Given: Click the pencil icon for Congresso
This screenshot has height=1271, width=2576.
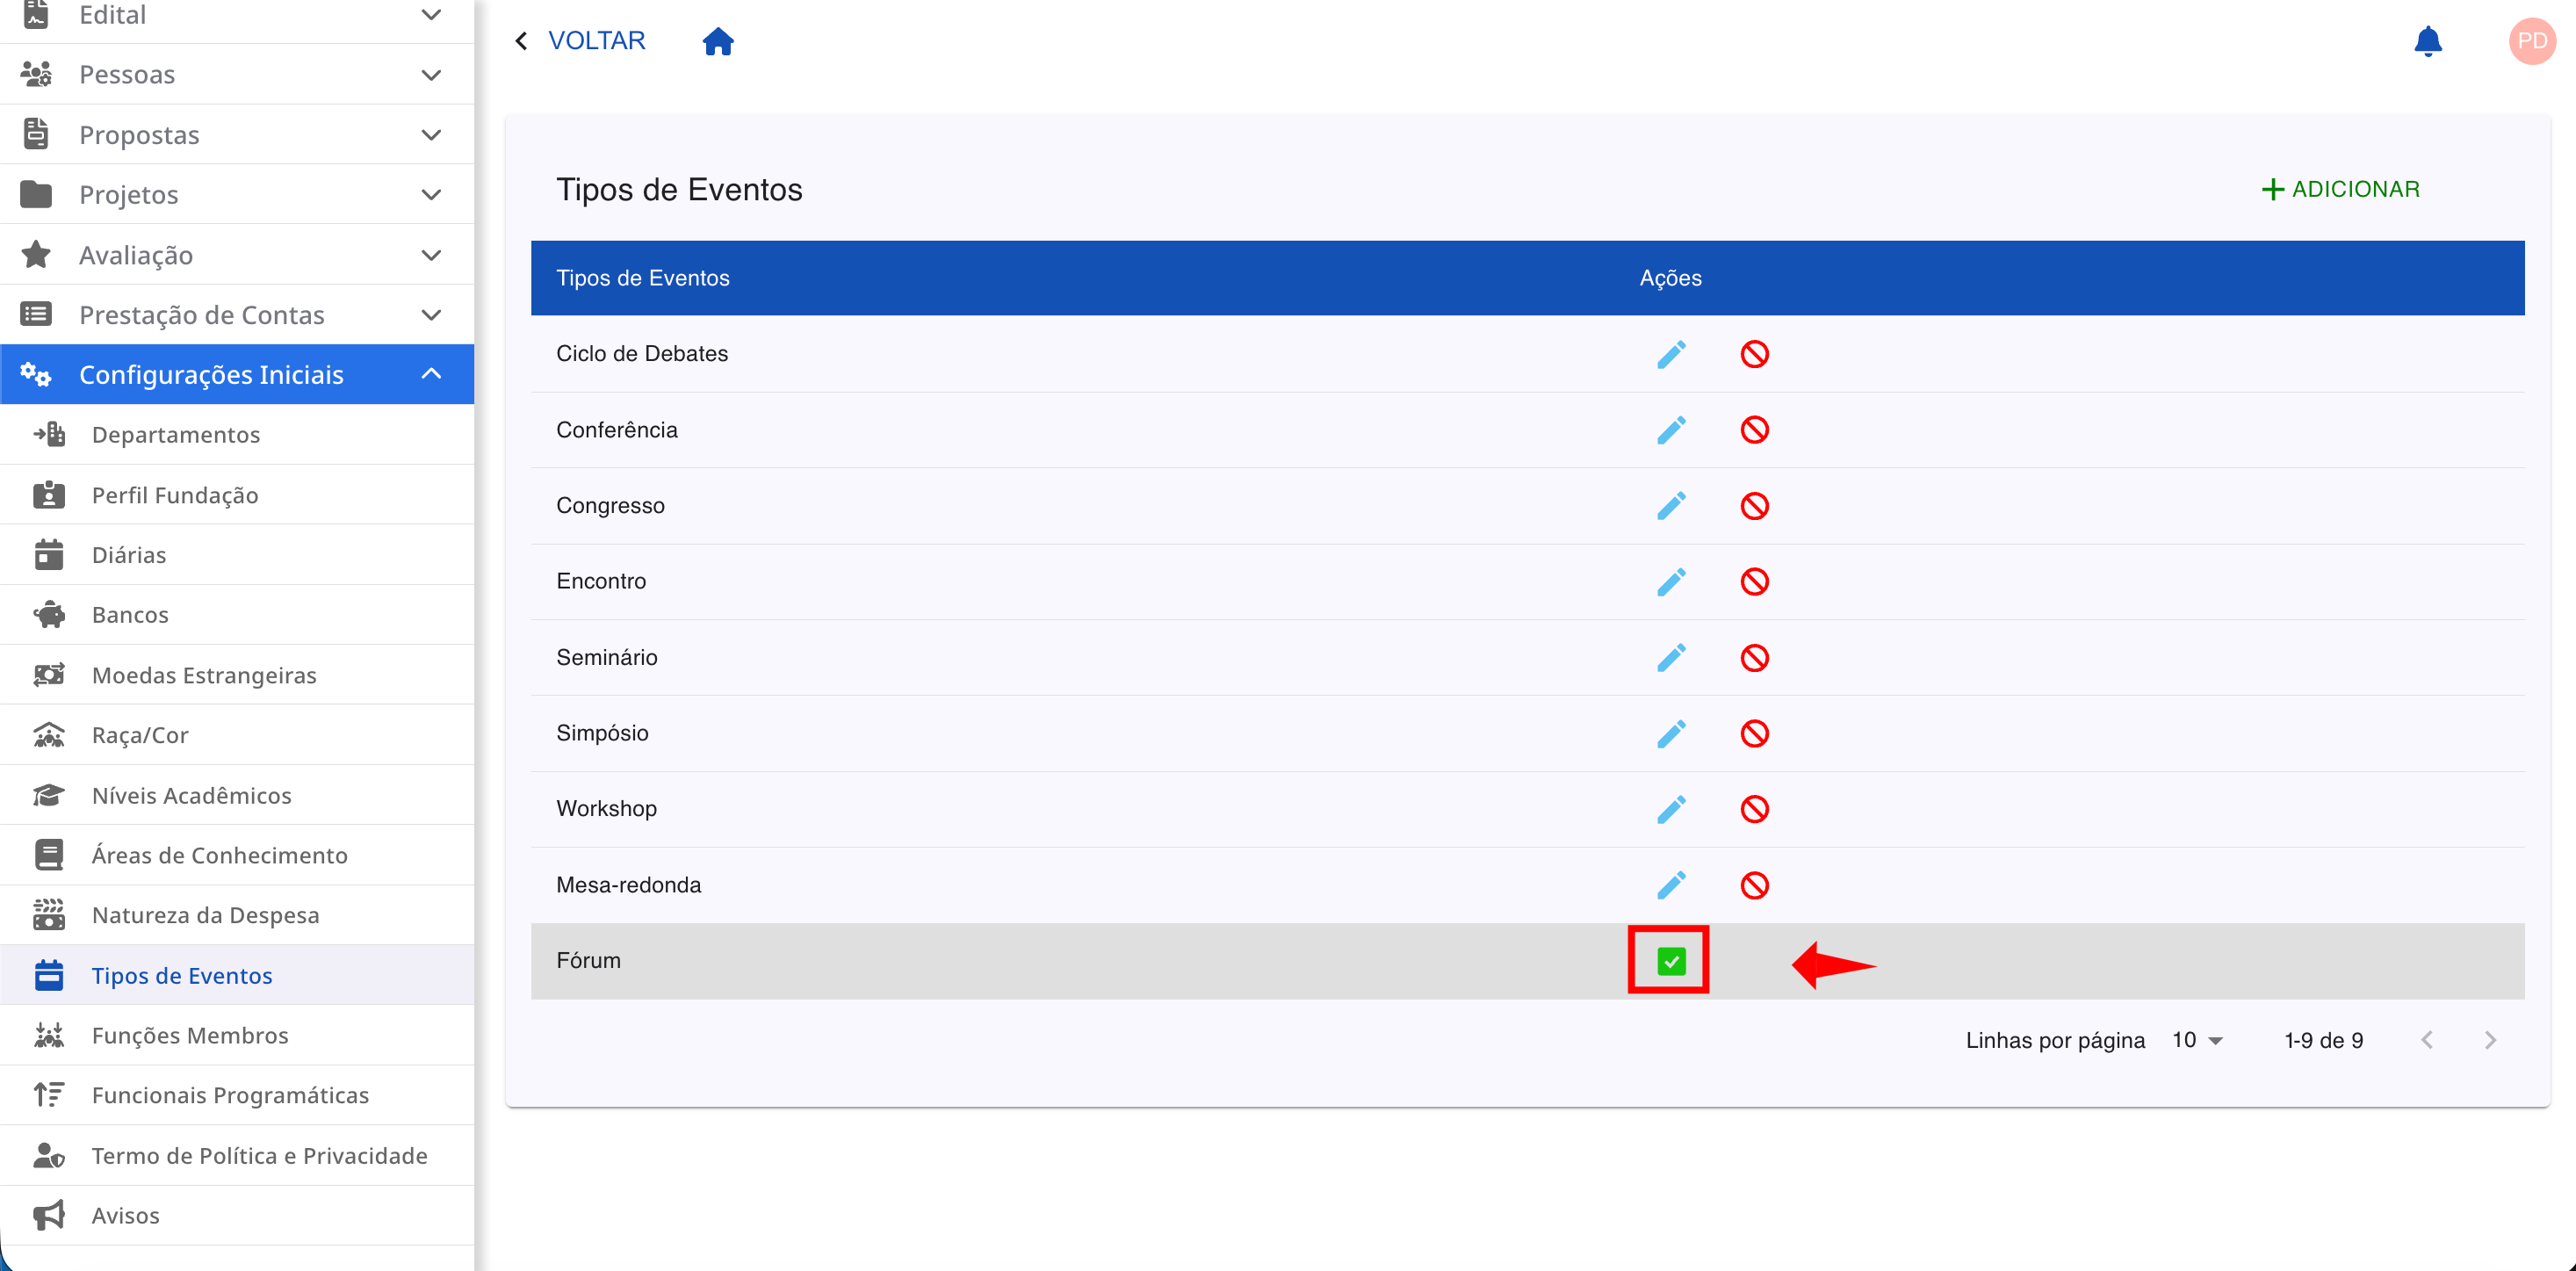Looking at the screenshot, I should [x=1671, y=506].
